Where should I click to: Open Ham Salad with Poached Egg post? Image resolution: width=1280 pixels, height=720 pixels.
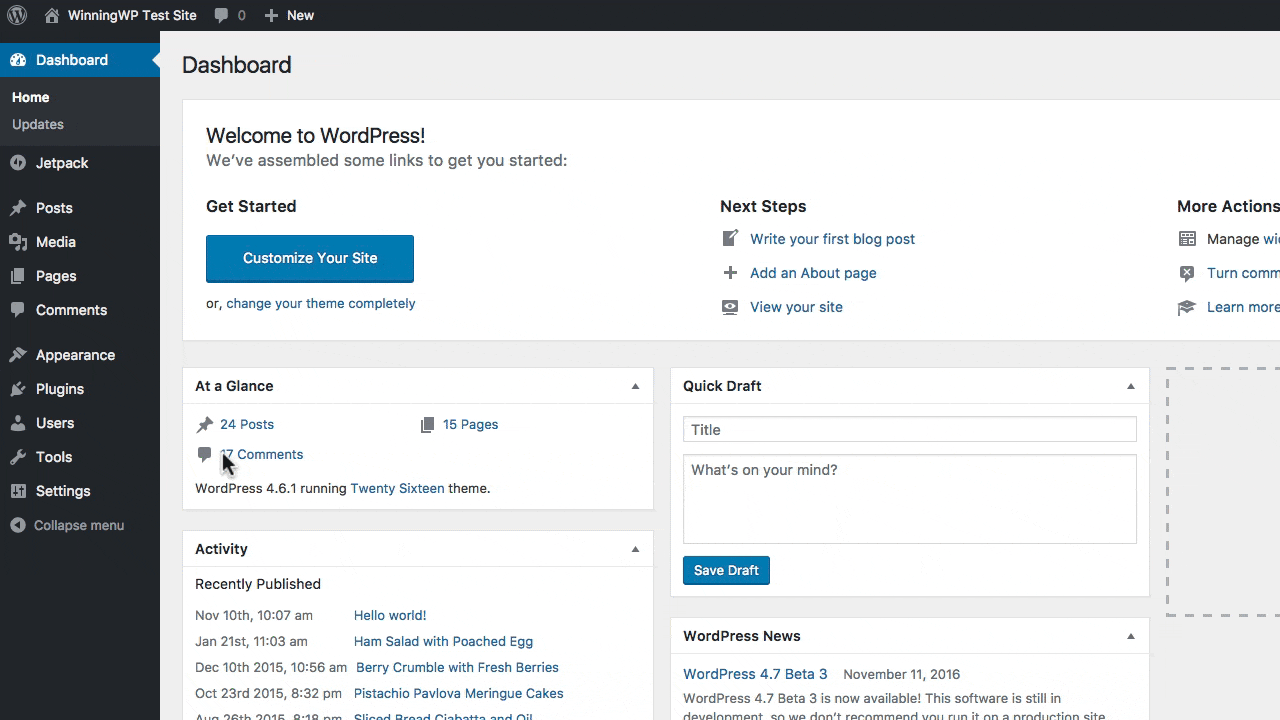tap(443, 642)
